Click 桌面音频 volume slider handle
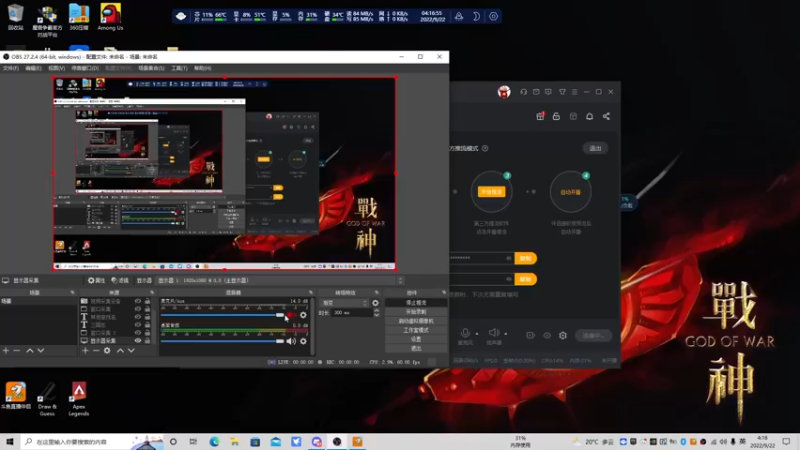This screenshot has width=800, height=450. coord(280,341)
